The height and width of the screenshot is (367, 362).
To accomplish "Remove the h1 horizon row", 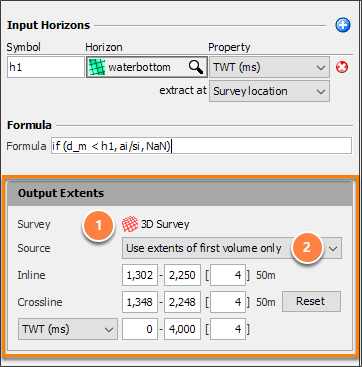I will (x=342, y=67).
